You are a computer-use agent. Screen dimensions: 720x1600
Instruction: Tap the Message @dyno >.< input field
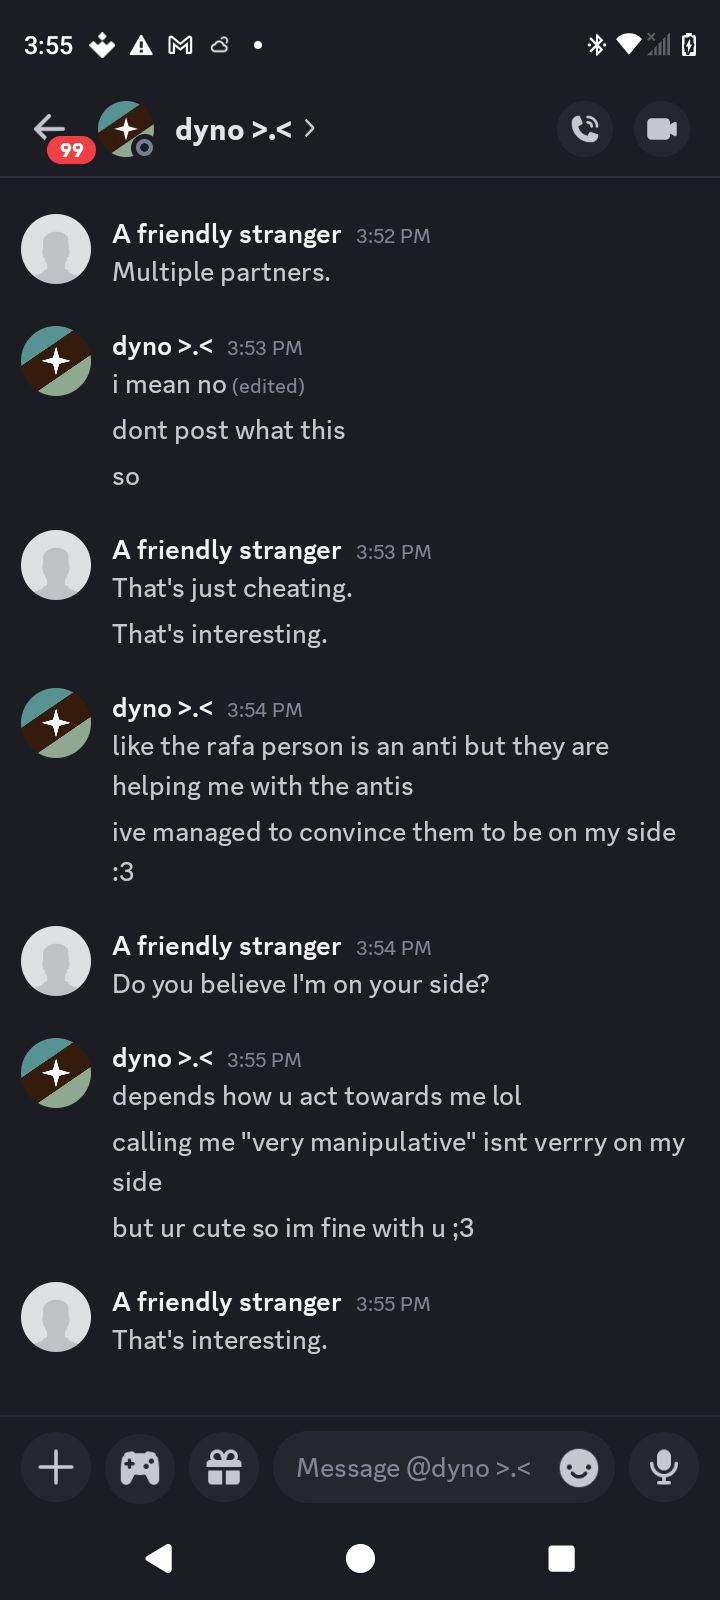pos(414,1467)
